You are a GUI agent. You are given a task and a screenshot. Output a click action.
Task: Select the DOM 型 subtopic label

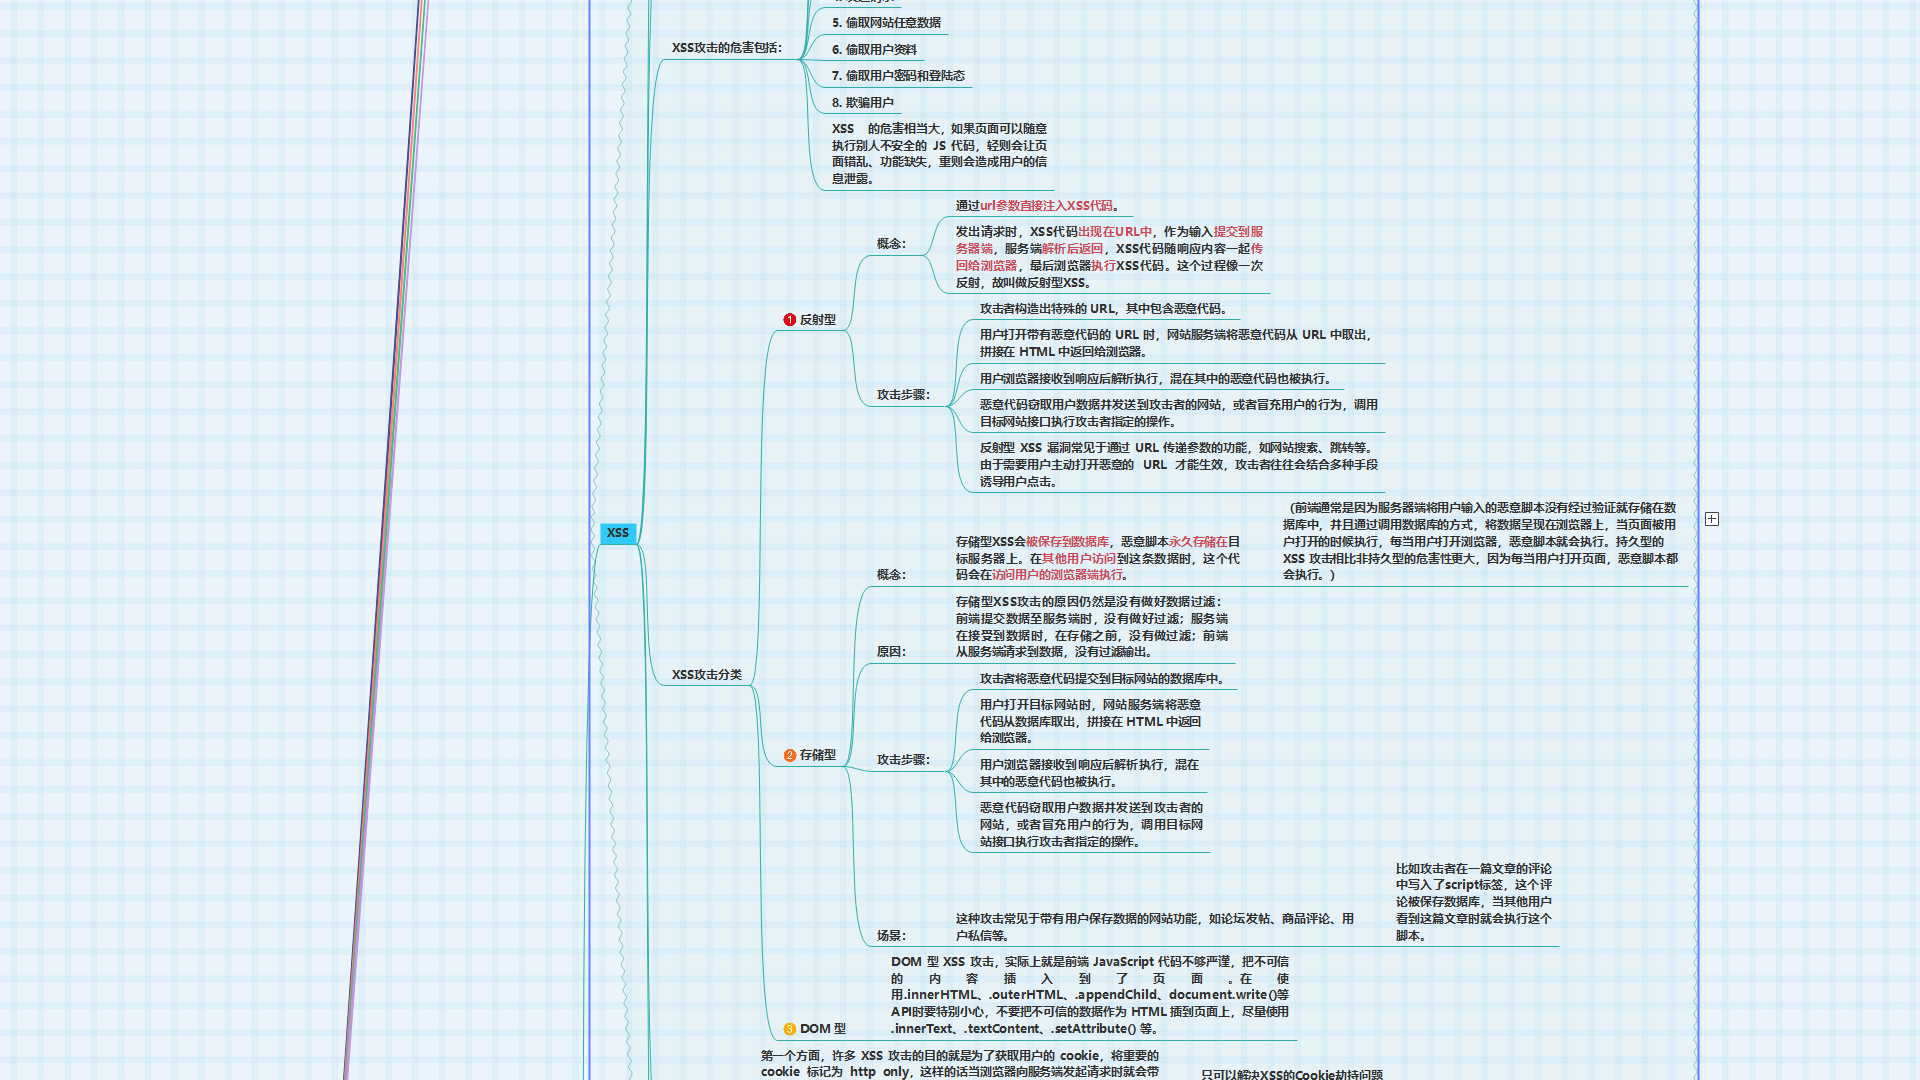click(822, 1029)
